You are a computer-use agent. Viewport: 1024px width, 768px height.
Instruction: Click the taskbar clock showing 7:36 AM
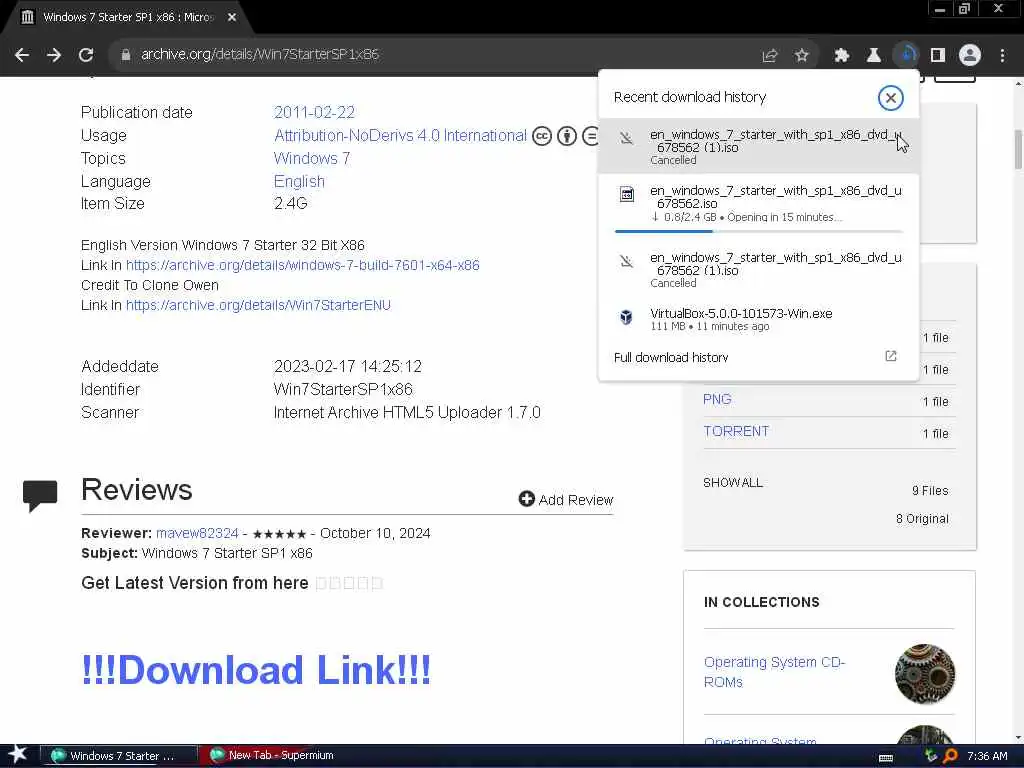(987, 756)
